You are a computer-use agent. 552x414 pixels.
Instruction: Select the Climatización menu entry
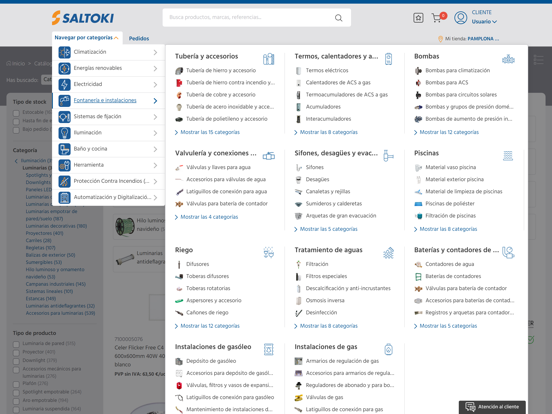[x=108, y=52]
